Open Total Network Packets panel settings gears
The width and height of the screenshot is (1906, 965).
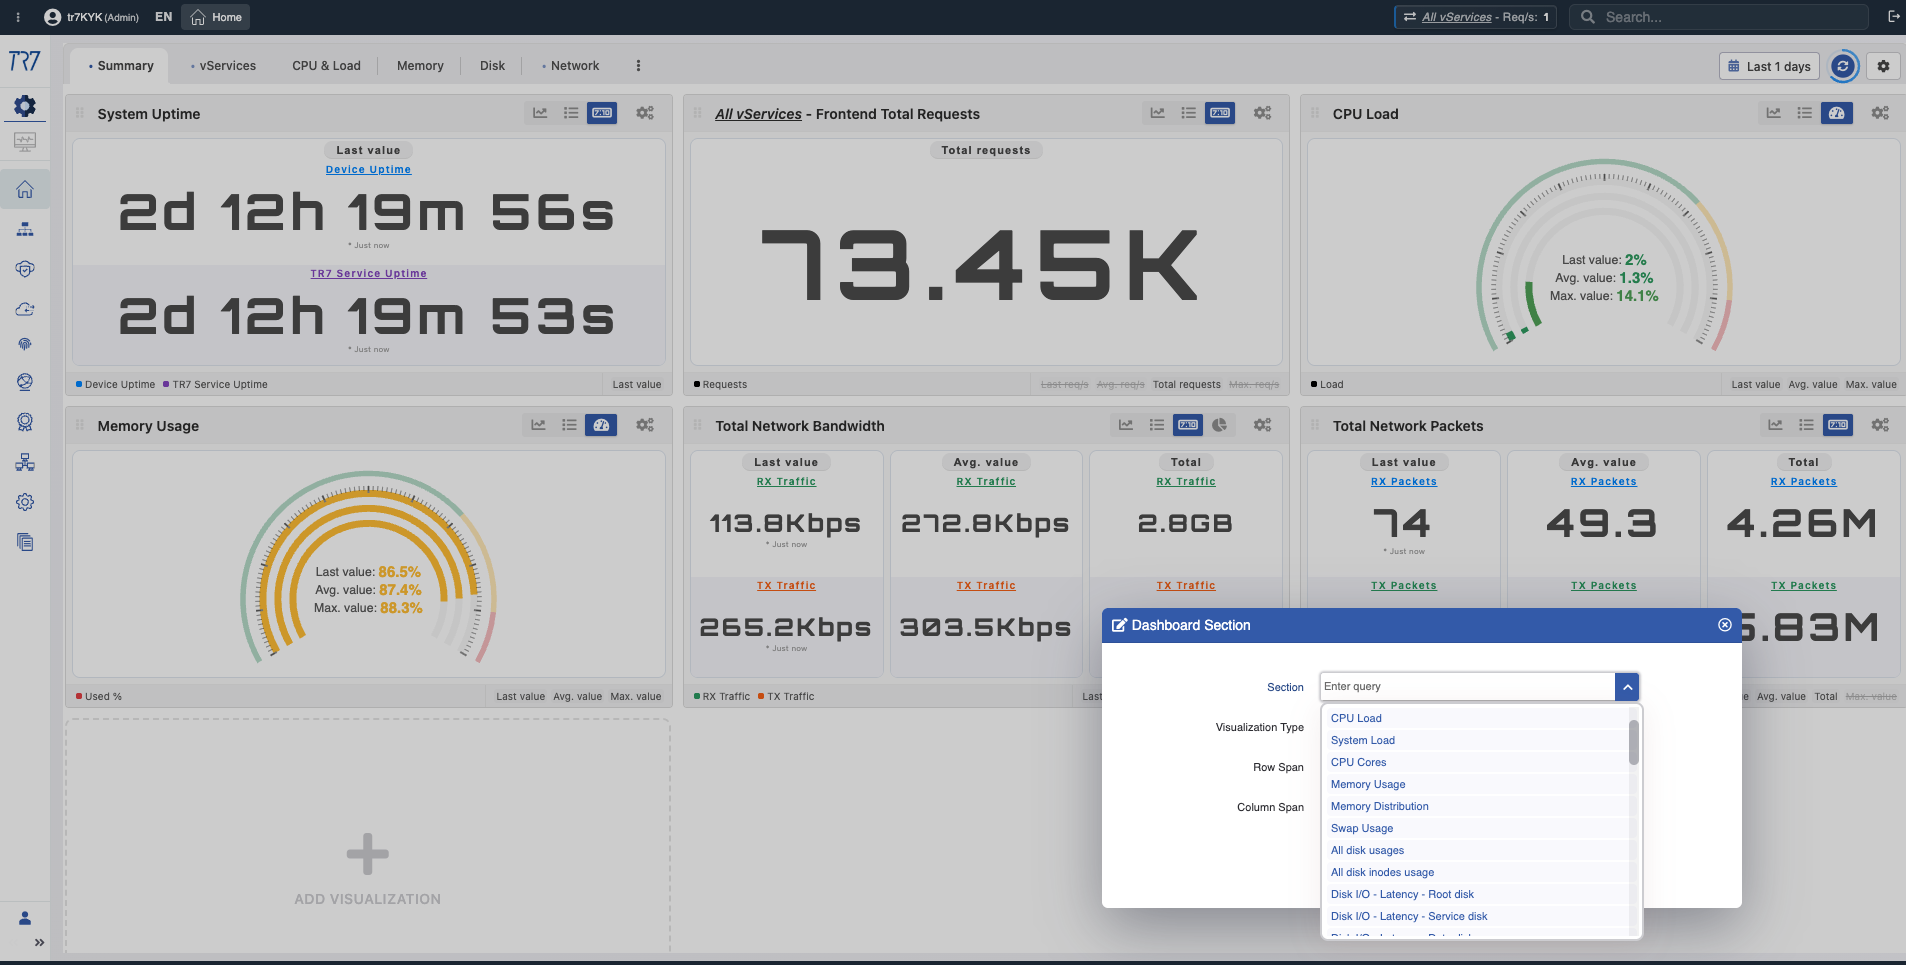(1880, 425)
